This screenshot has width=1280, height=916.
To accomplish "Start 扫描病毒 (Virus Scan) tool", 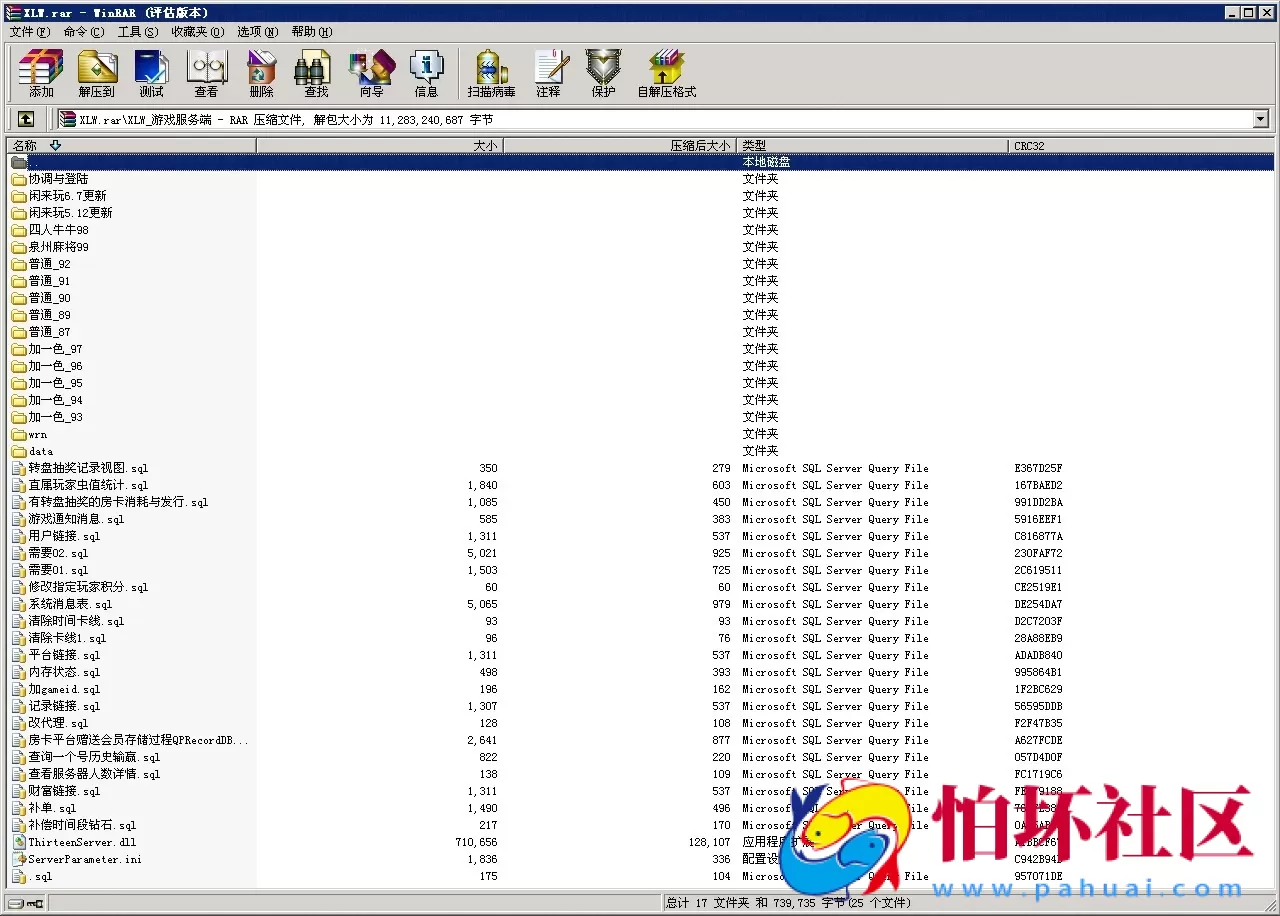I will 491,72.
